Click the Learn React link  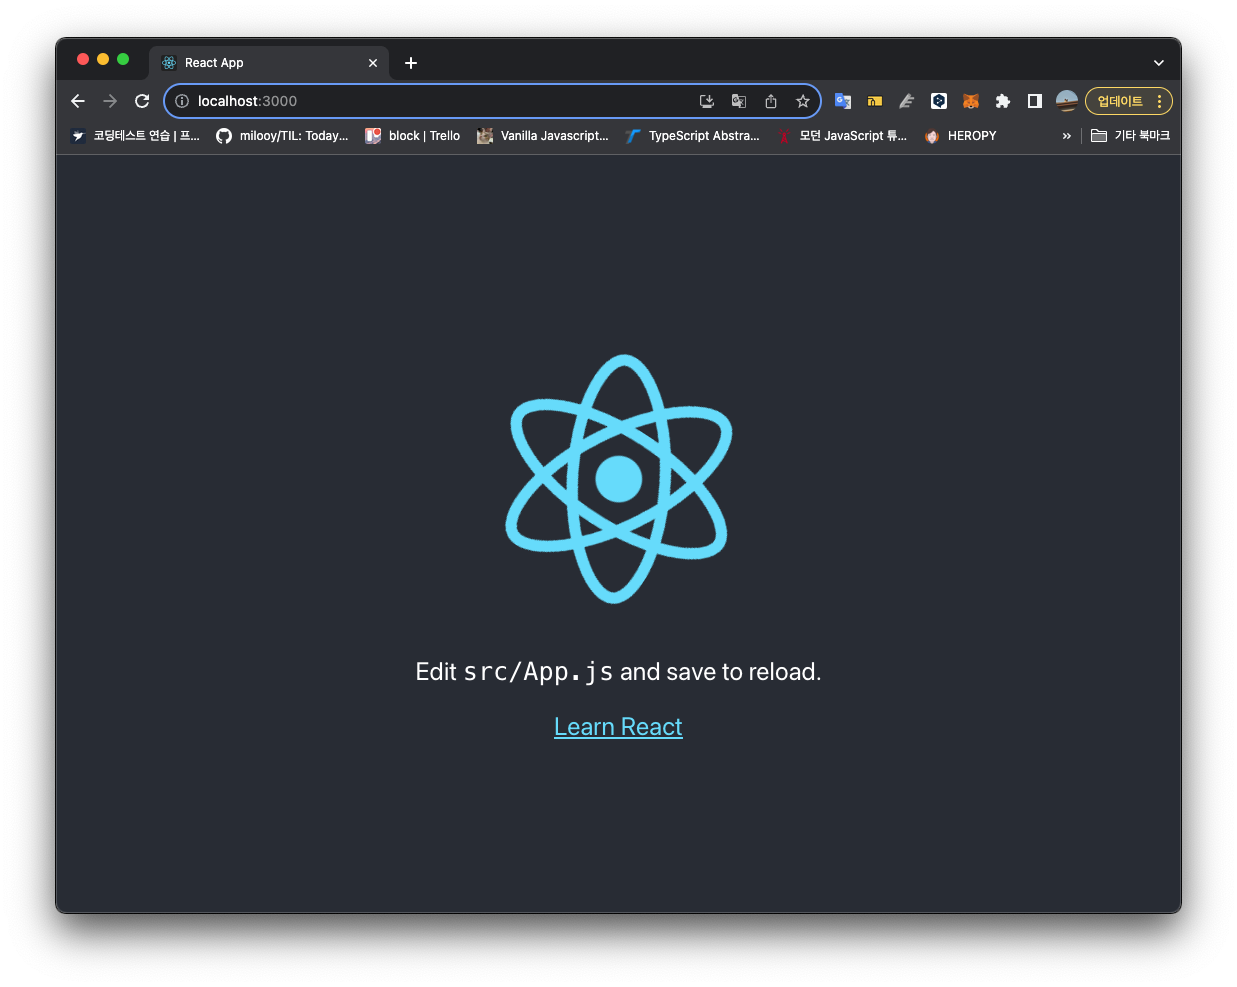click(618, 727)
